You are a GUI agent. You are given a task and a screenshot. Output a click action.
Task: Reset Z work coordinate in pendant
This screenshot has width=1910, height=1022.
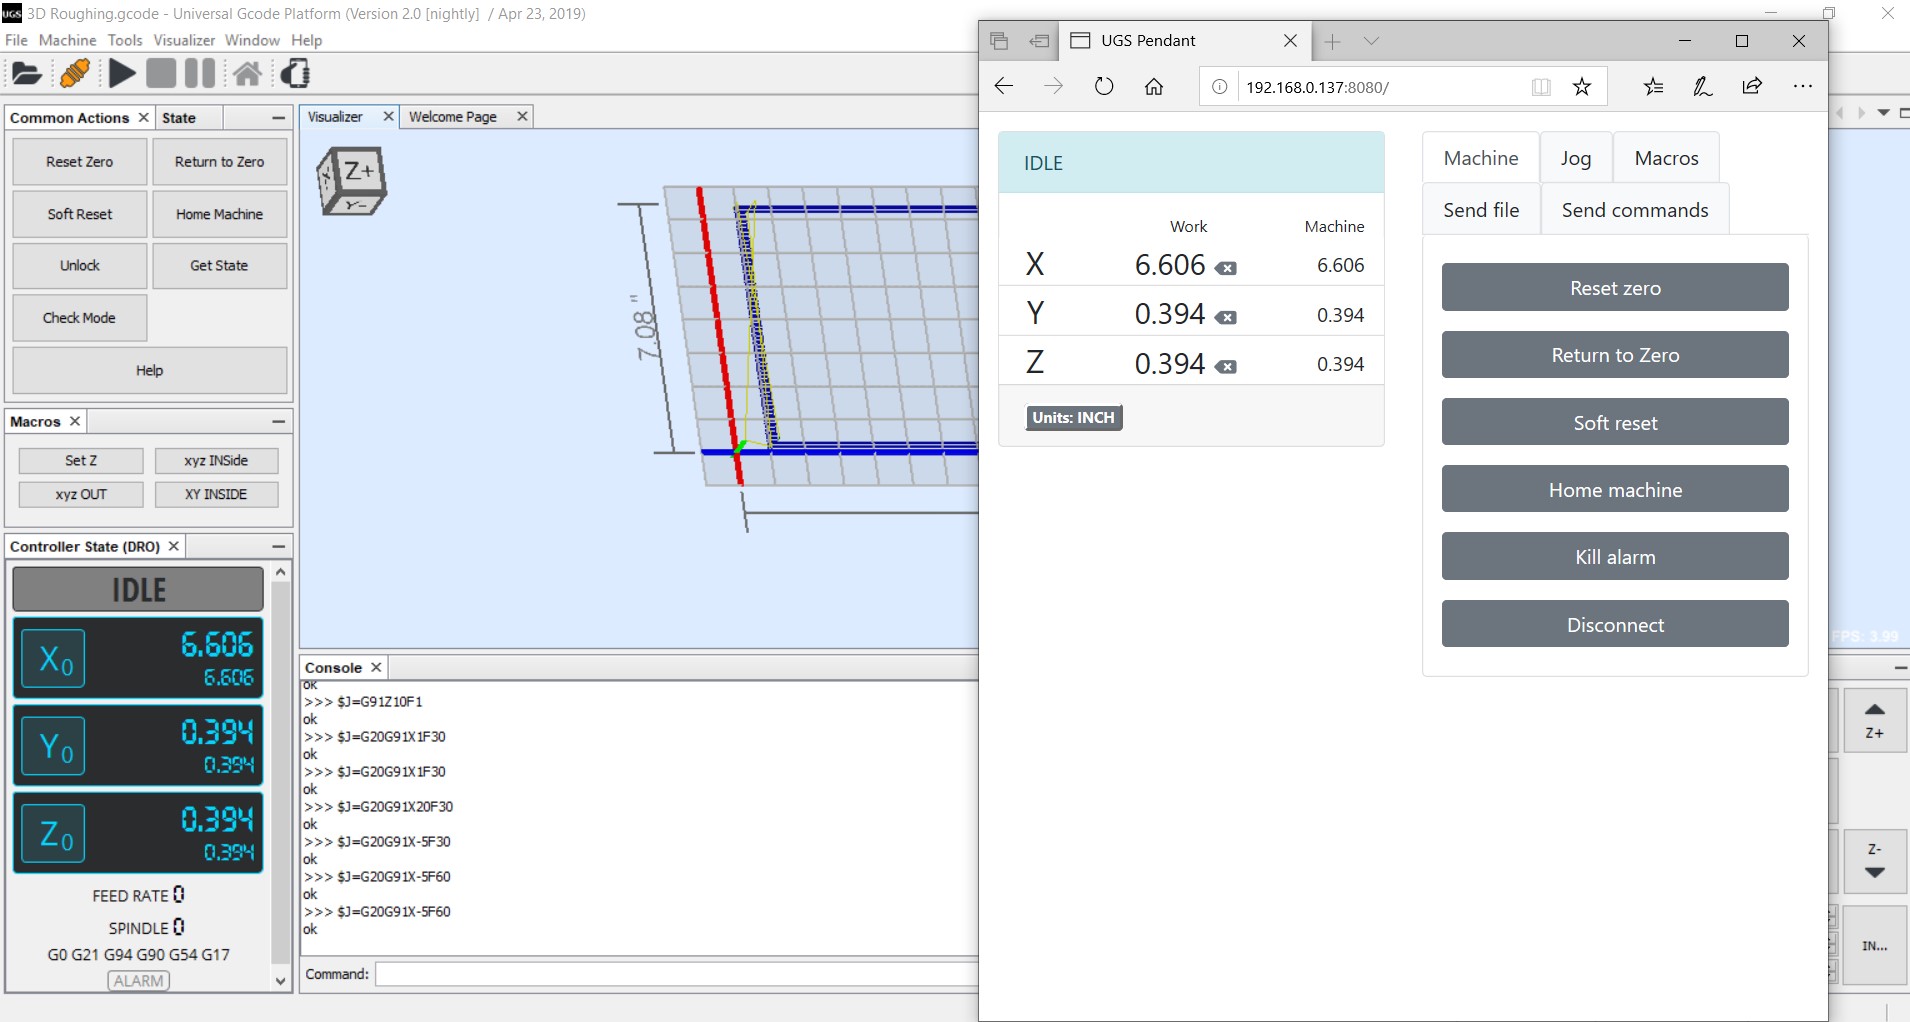(1226, 366)
